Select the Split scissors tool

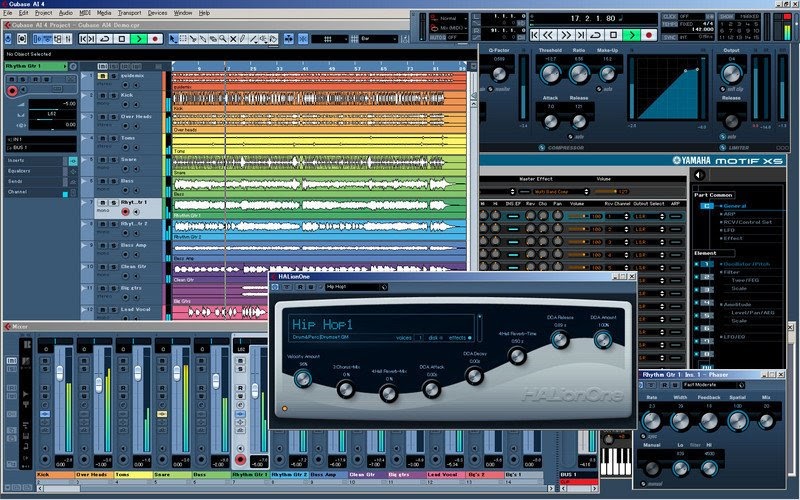[193, 39]
